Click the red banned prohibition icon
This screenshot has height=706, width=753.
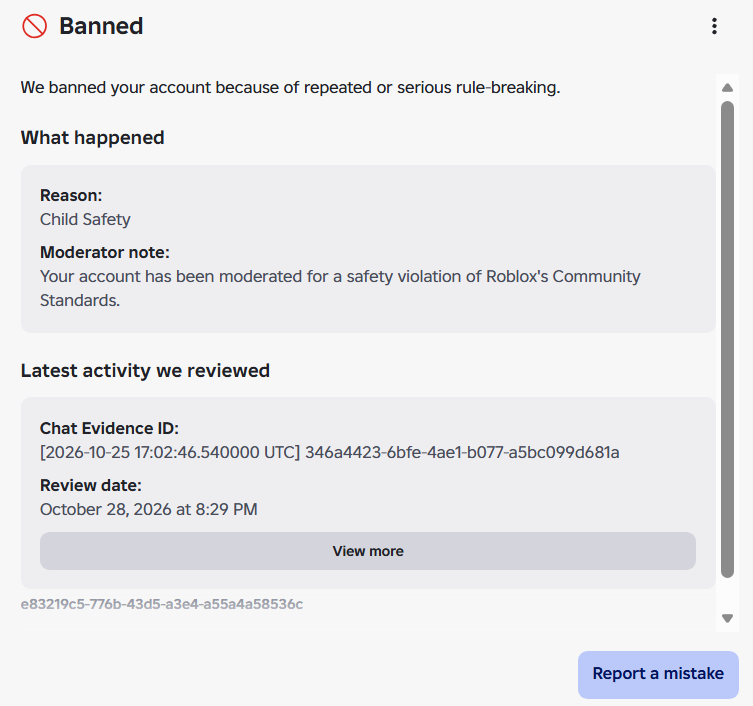(x=35, y=26)
